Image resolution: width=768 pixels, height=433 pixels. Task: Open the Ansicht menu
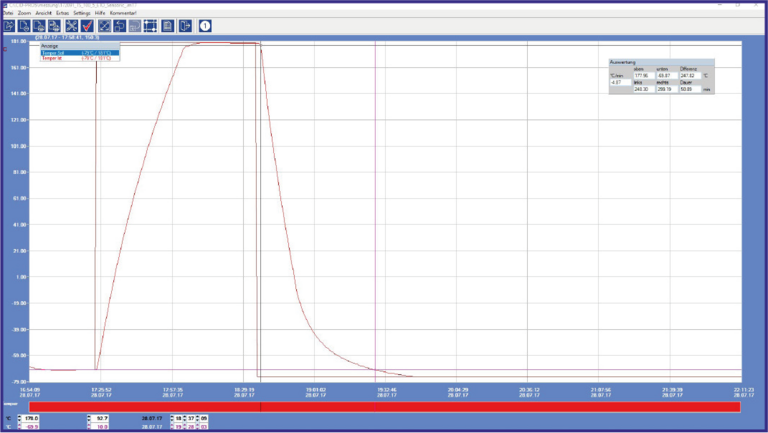click(x=44, y=13)
